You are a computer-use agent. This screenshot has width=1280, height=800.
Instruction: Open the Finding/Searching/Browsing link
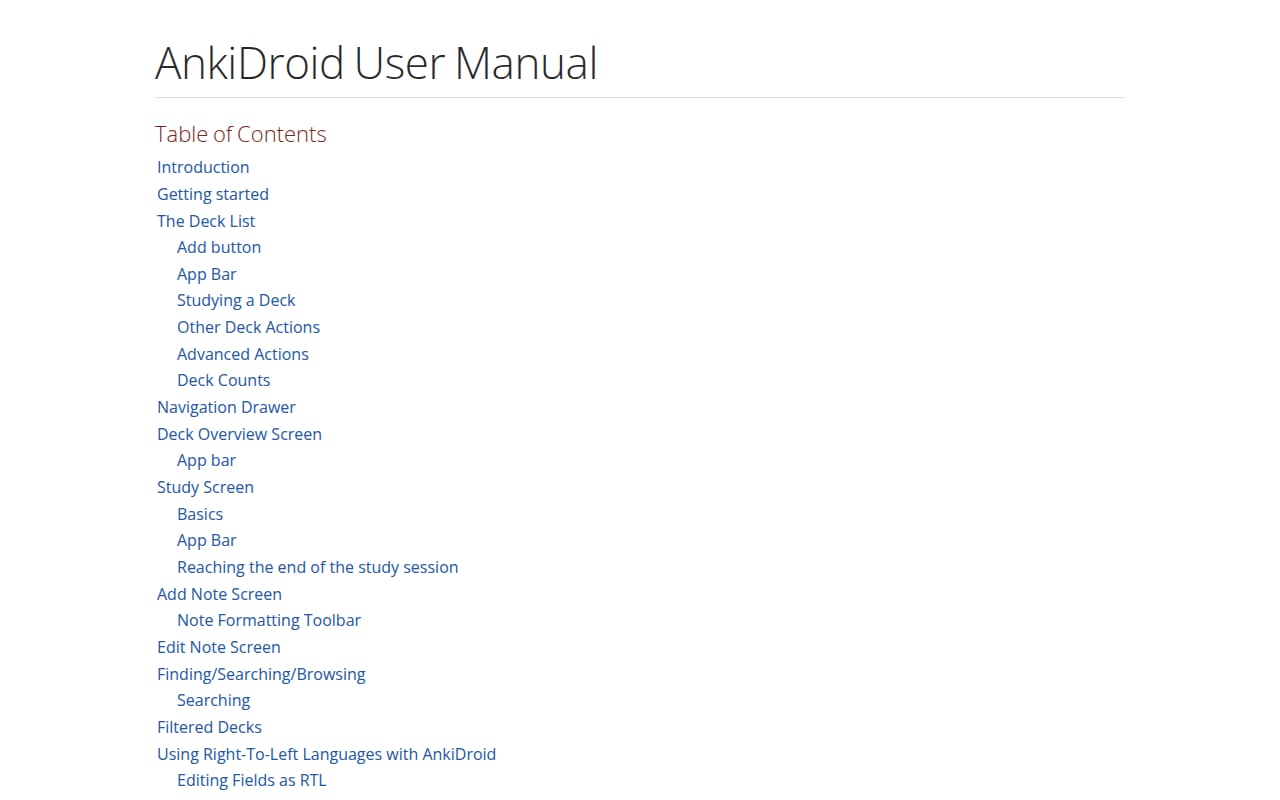(x=261, y=674)
